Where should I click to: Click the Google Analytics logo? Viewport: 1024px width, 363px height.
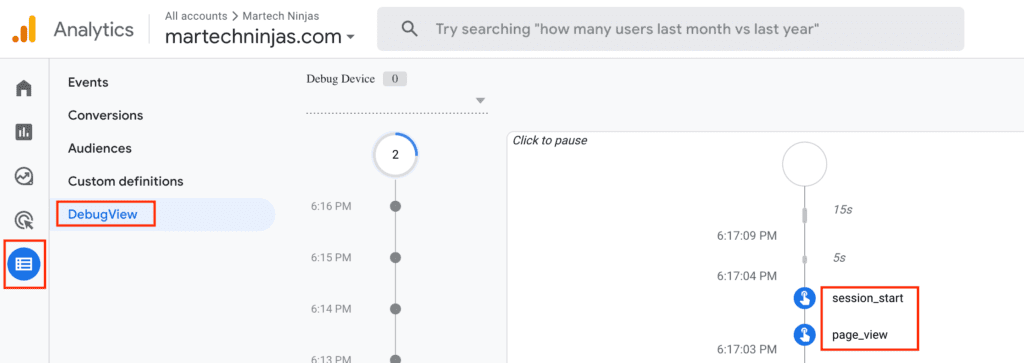[x=24, y=29]
